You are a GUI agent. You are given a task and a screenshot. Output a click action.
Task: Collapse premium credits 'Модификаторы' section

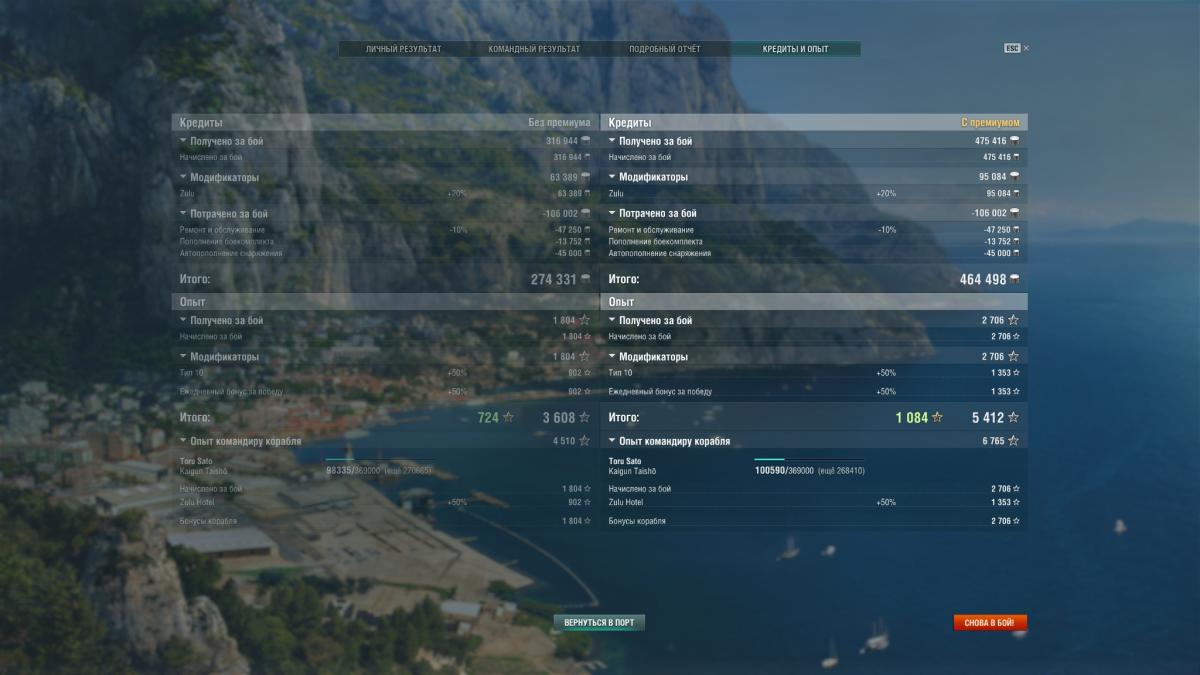612,177
